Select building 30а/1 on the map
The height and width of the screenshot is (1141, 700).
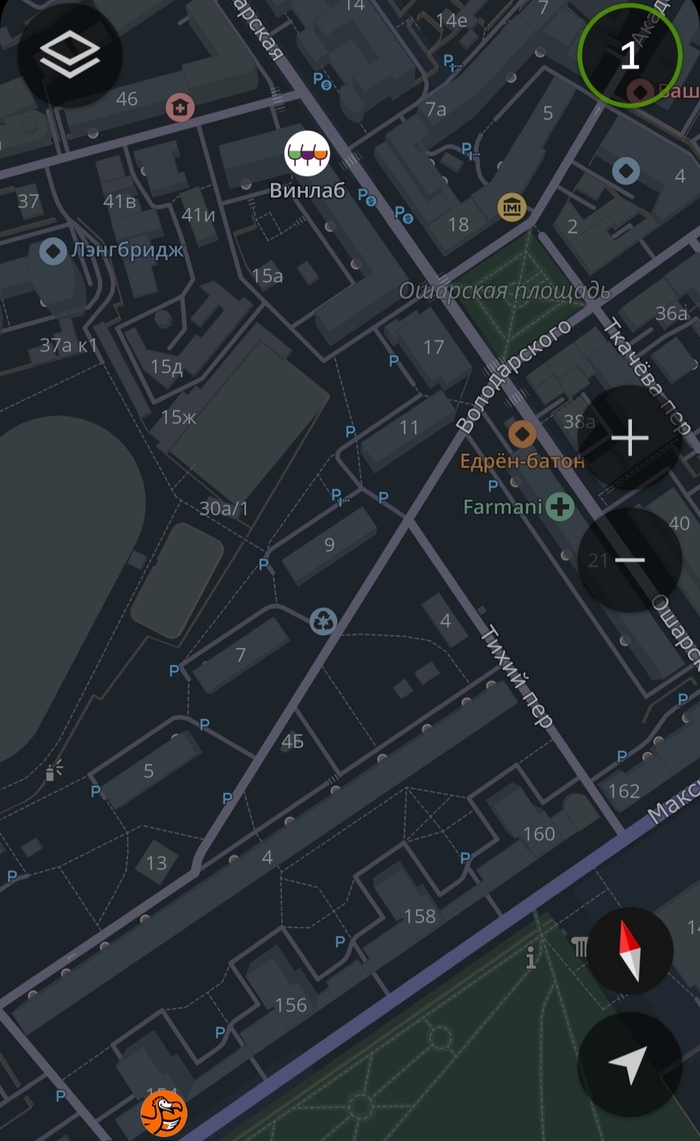(x=224, y=508)
